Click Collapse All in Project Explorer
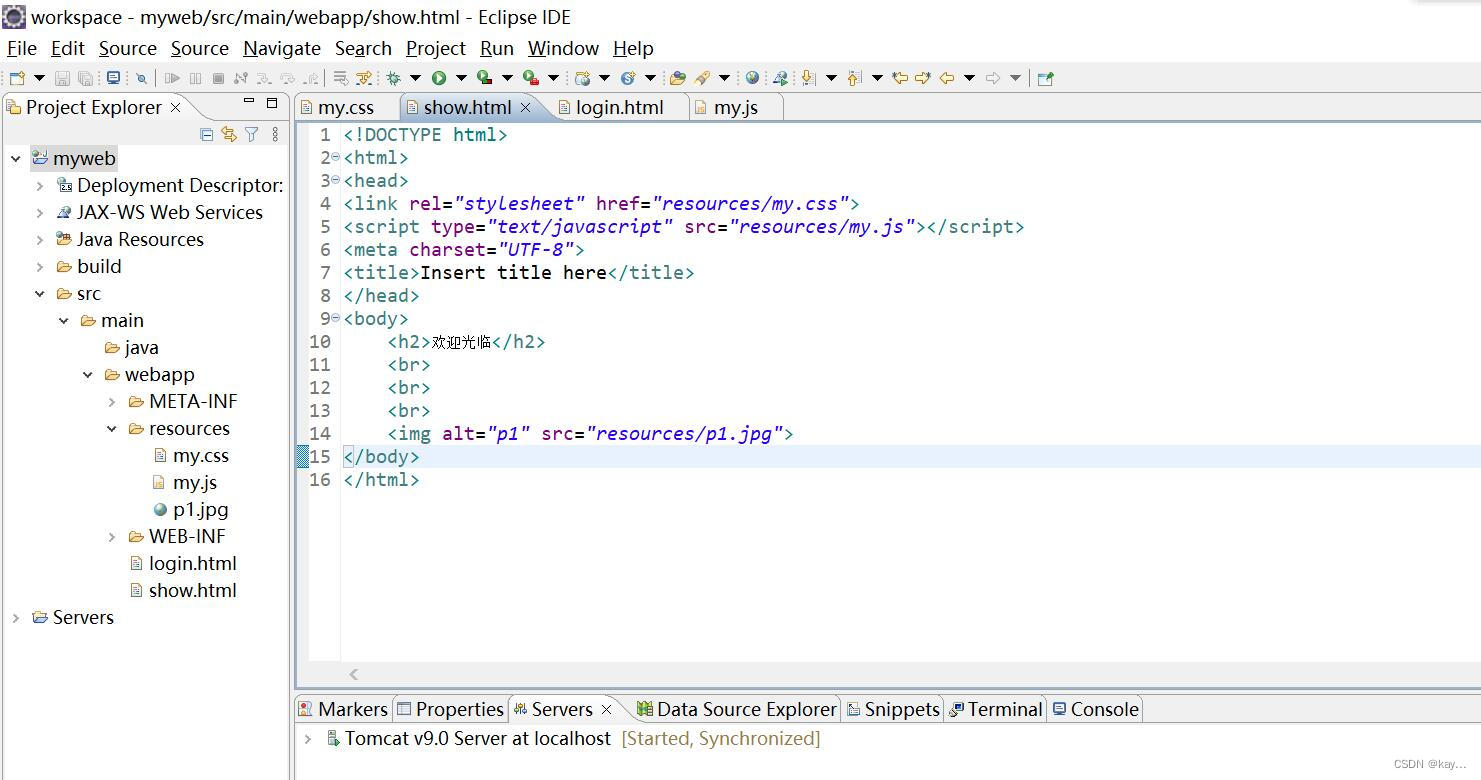1481x780 pixels. pos(206,133)
